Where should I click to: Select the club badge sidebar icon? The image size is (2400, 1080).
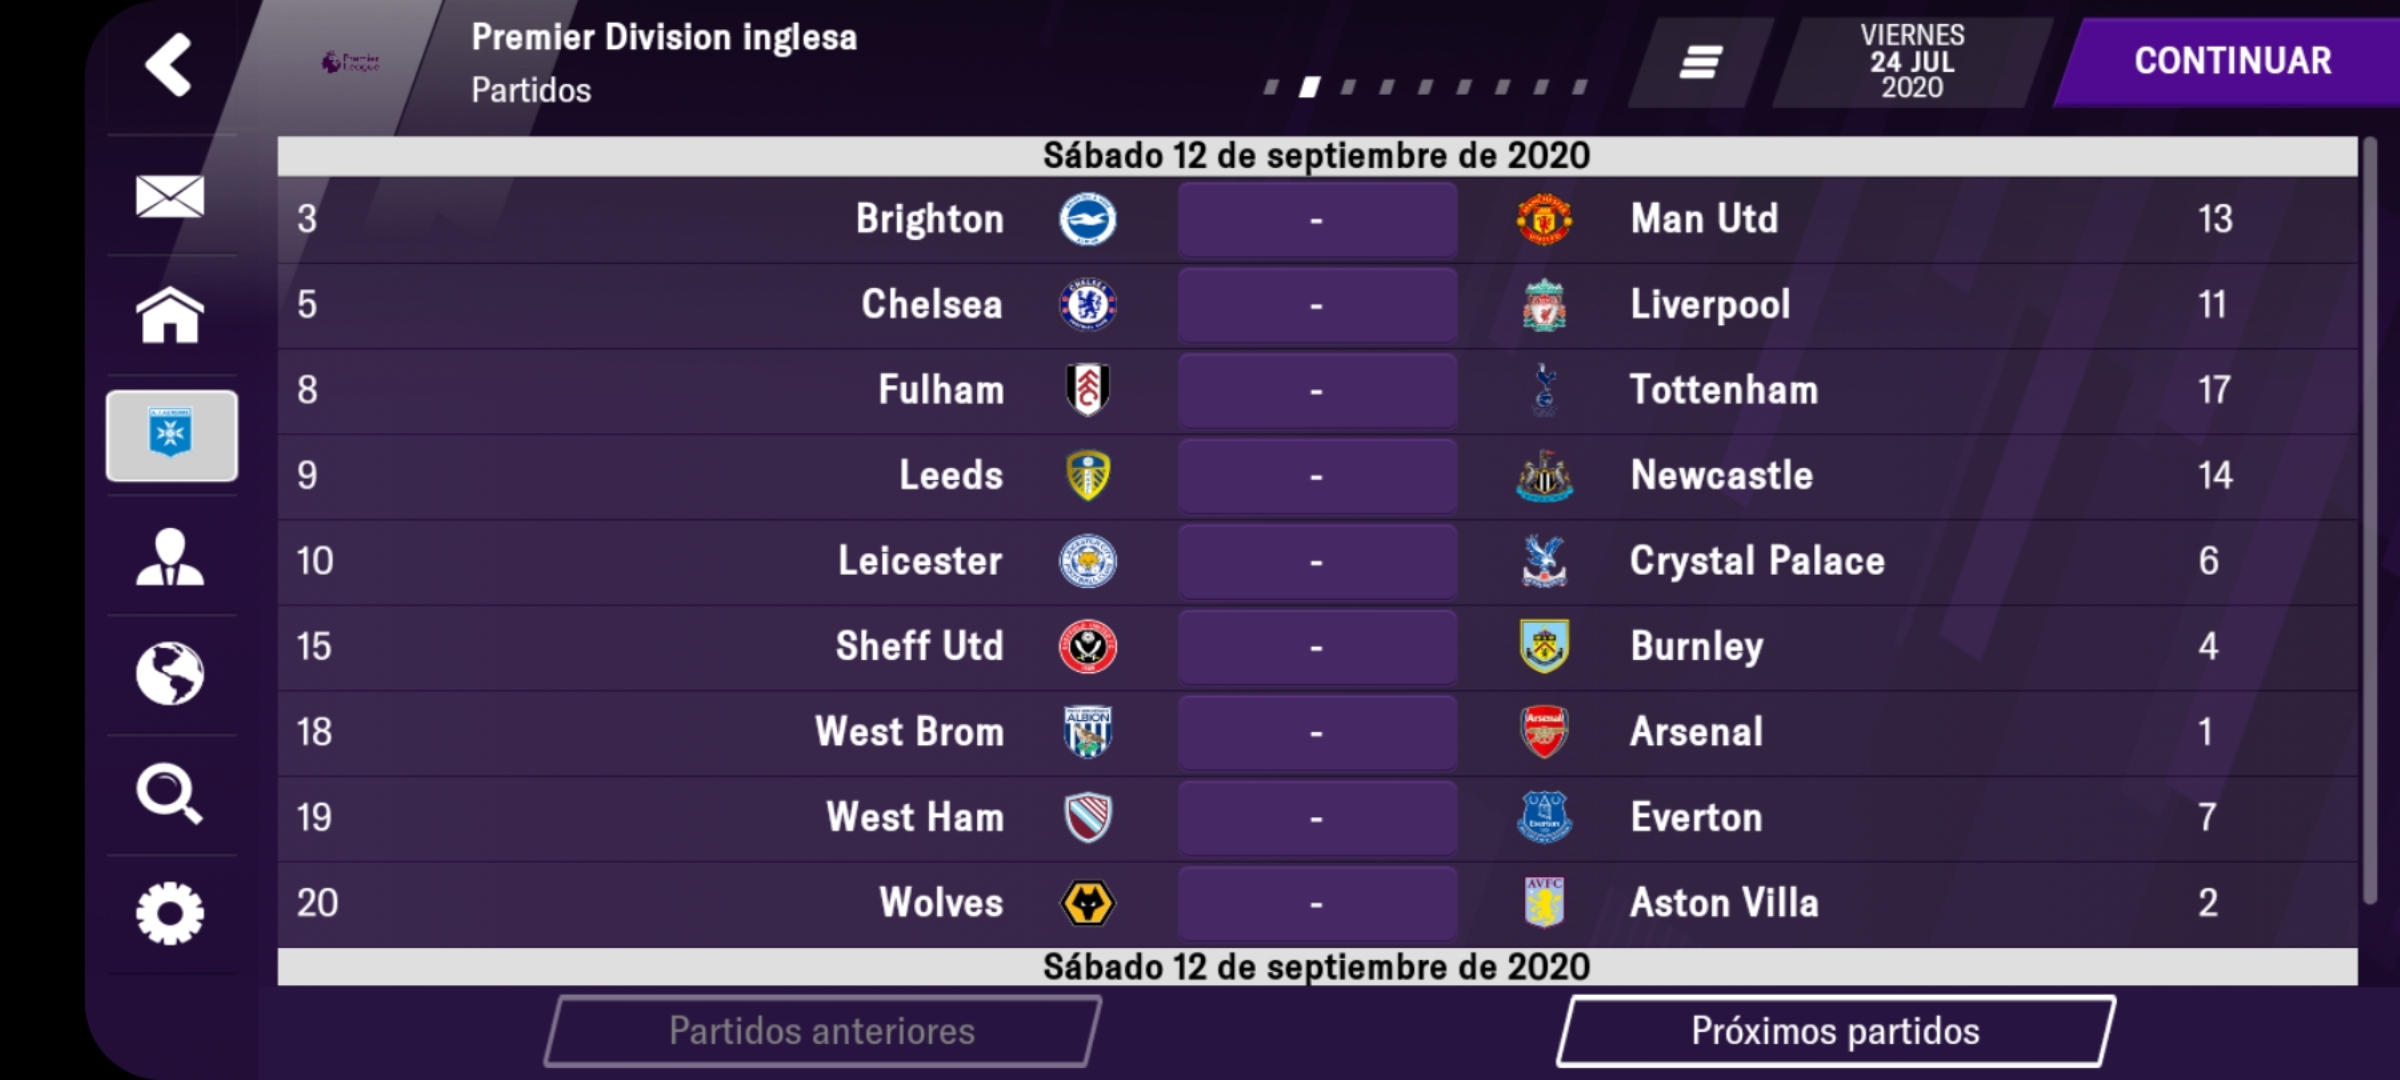pos(172,436)
